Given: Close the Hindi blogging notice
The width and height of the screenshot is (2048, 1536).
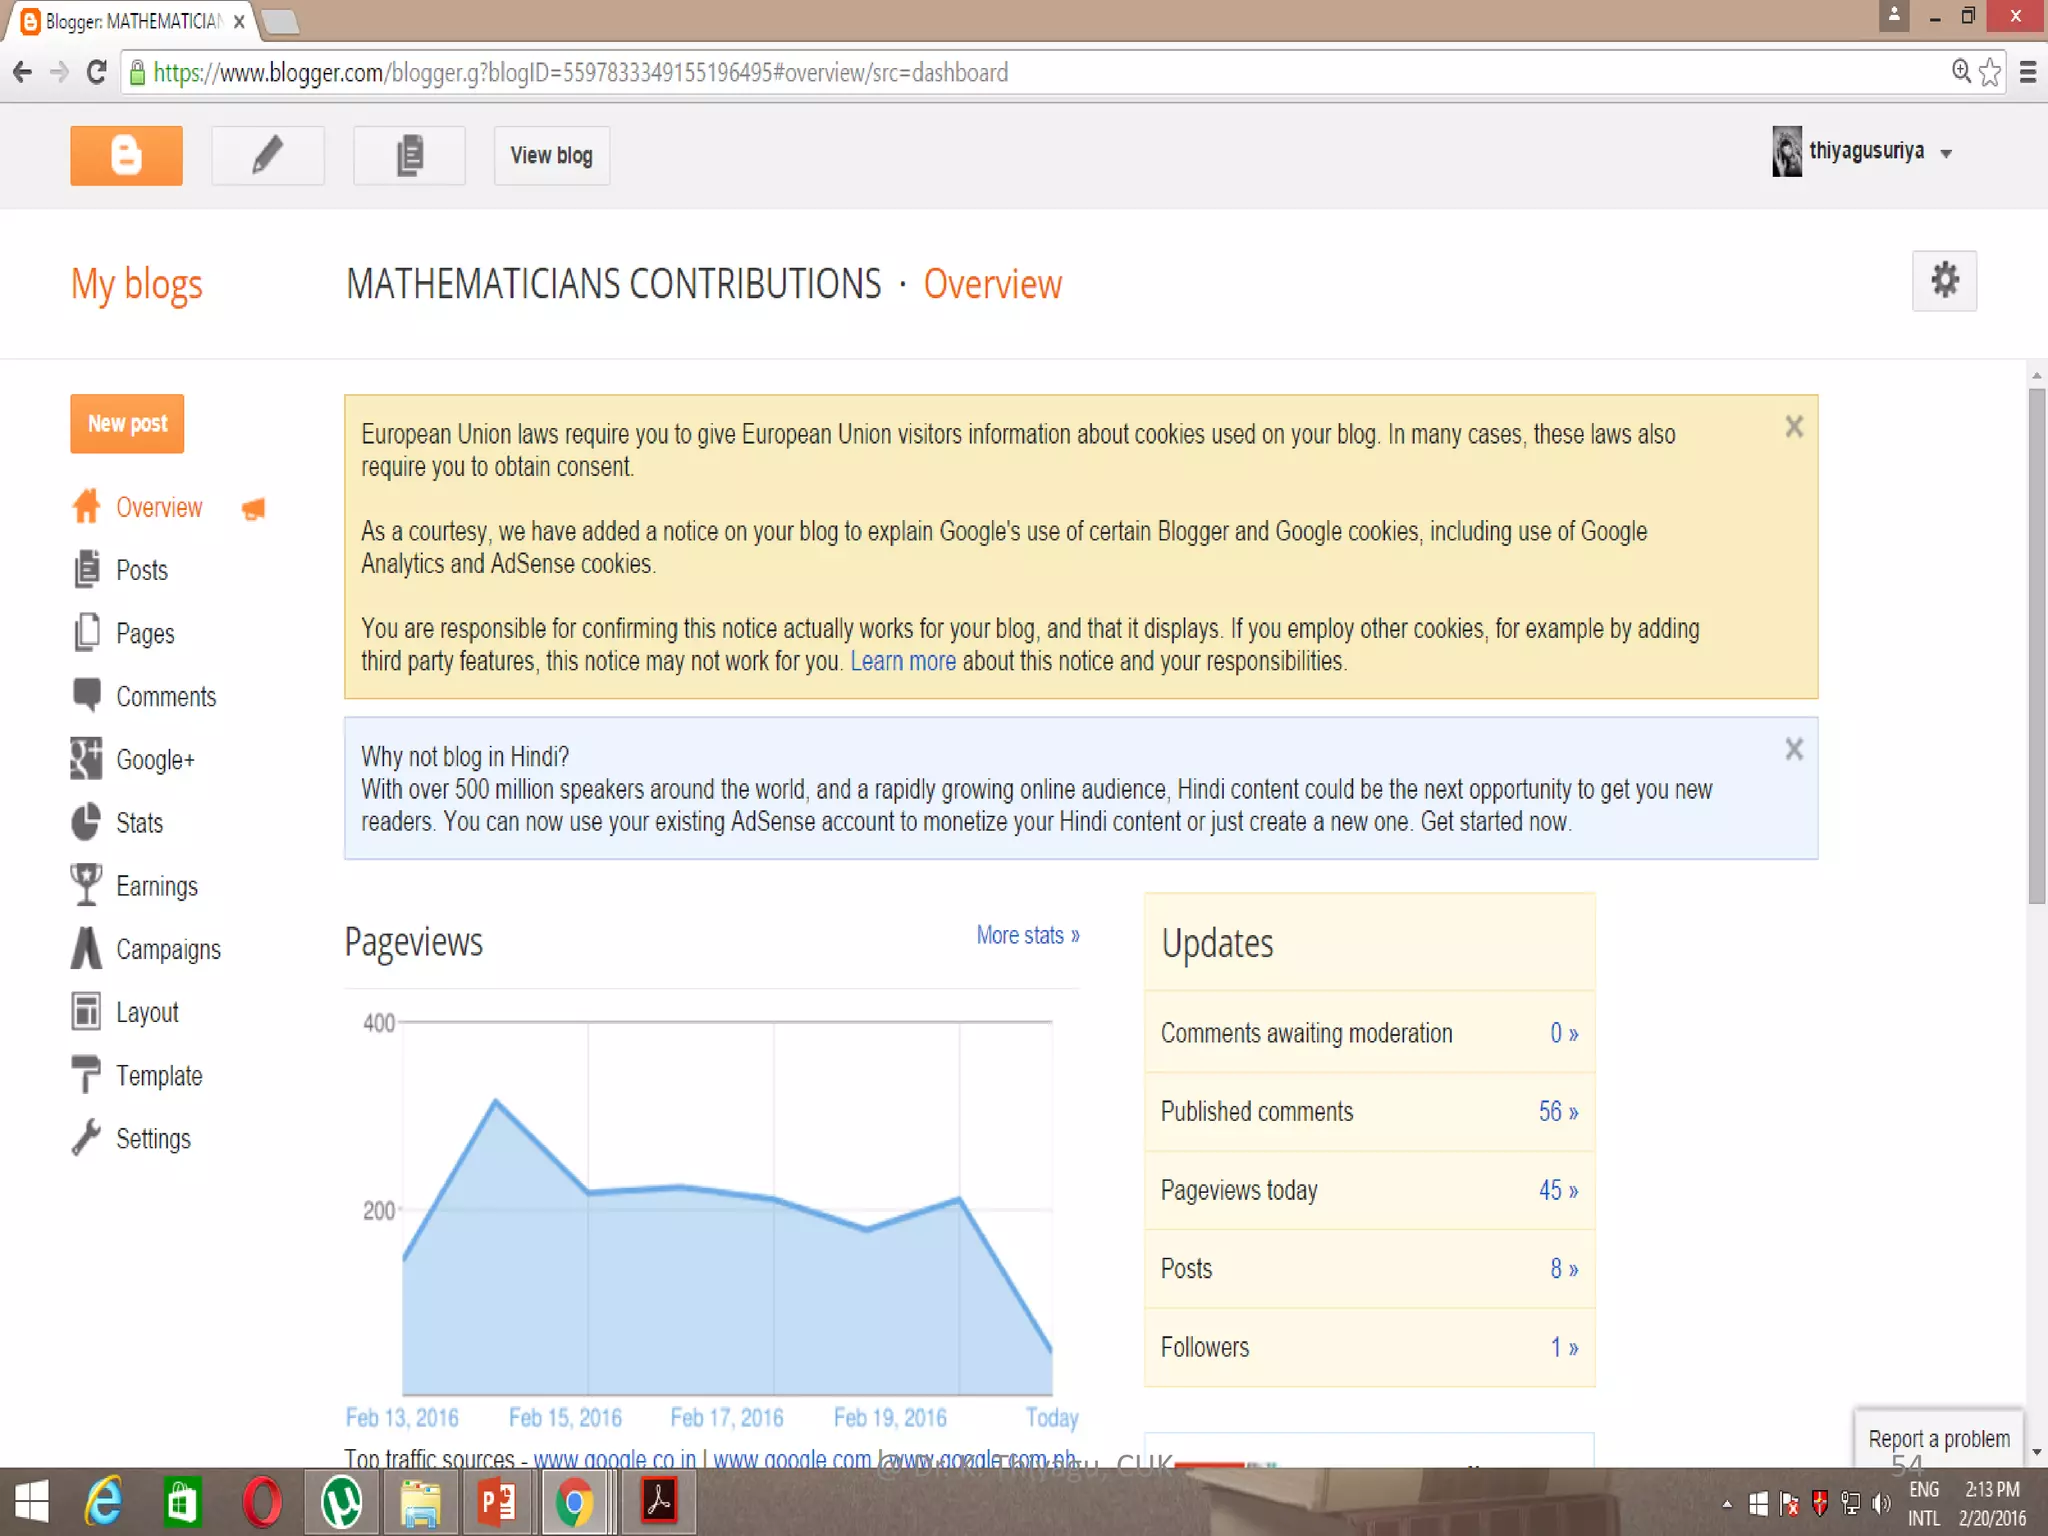Looking at the screenshot, I should 1794,749.
